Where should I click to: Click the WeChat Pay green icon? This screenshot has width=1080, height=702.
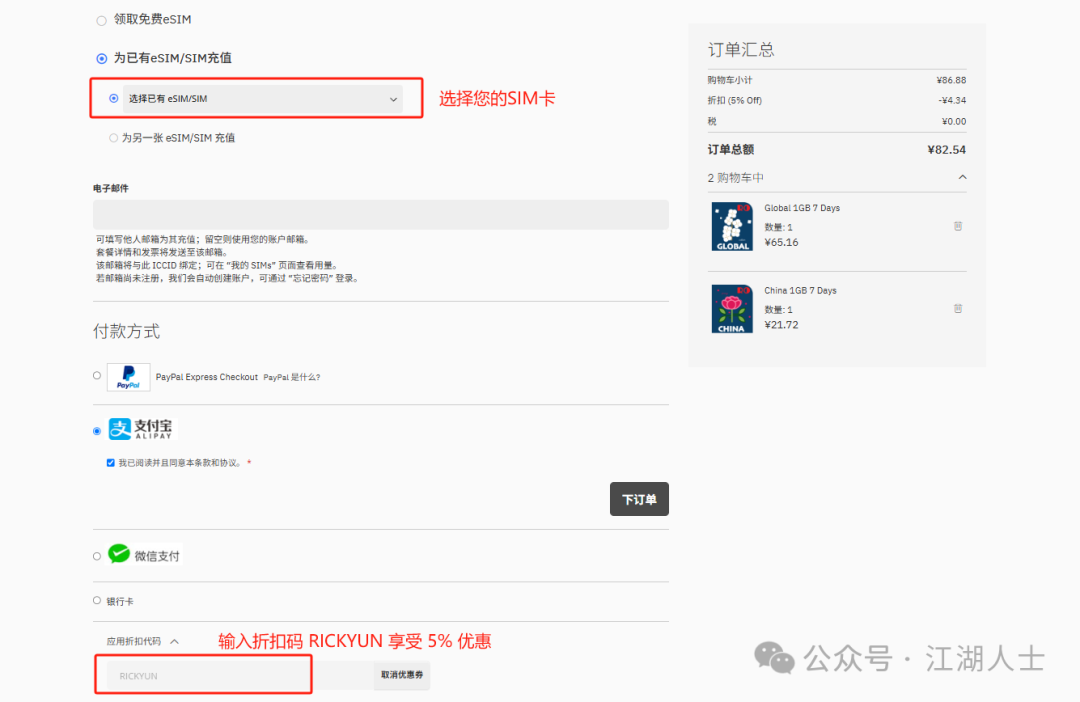[119, 554]
